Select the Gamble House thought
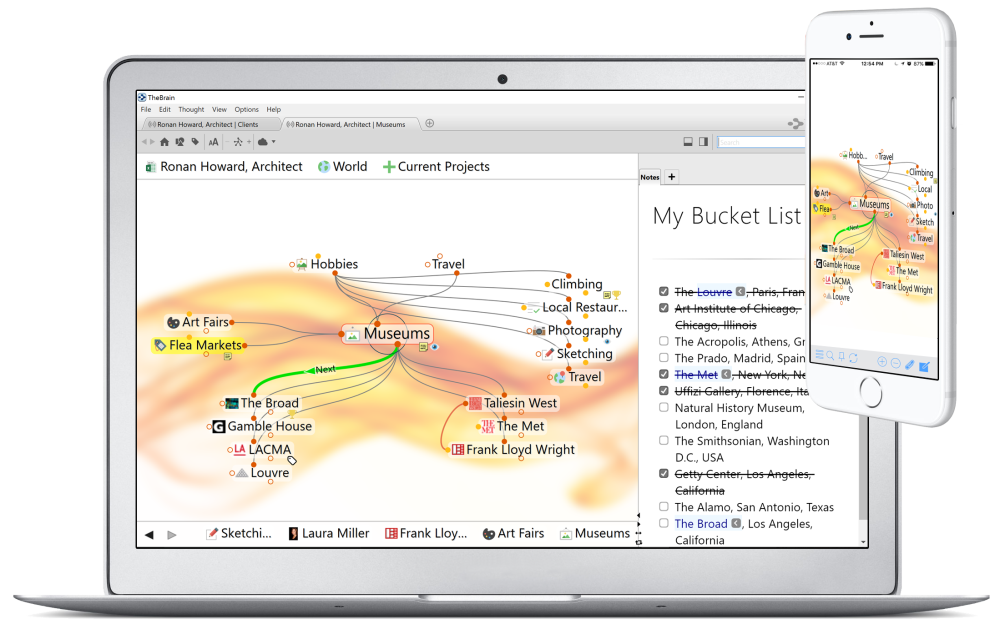 click(x=263, y=426)
